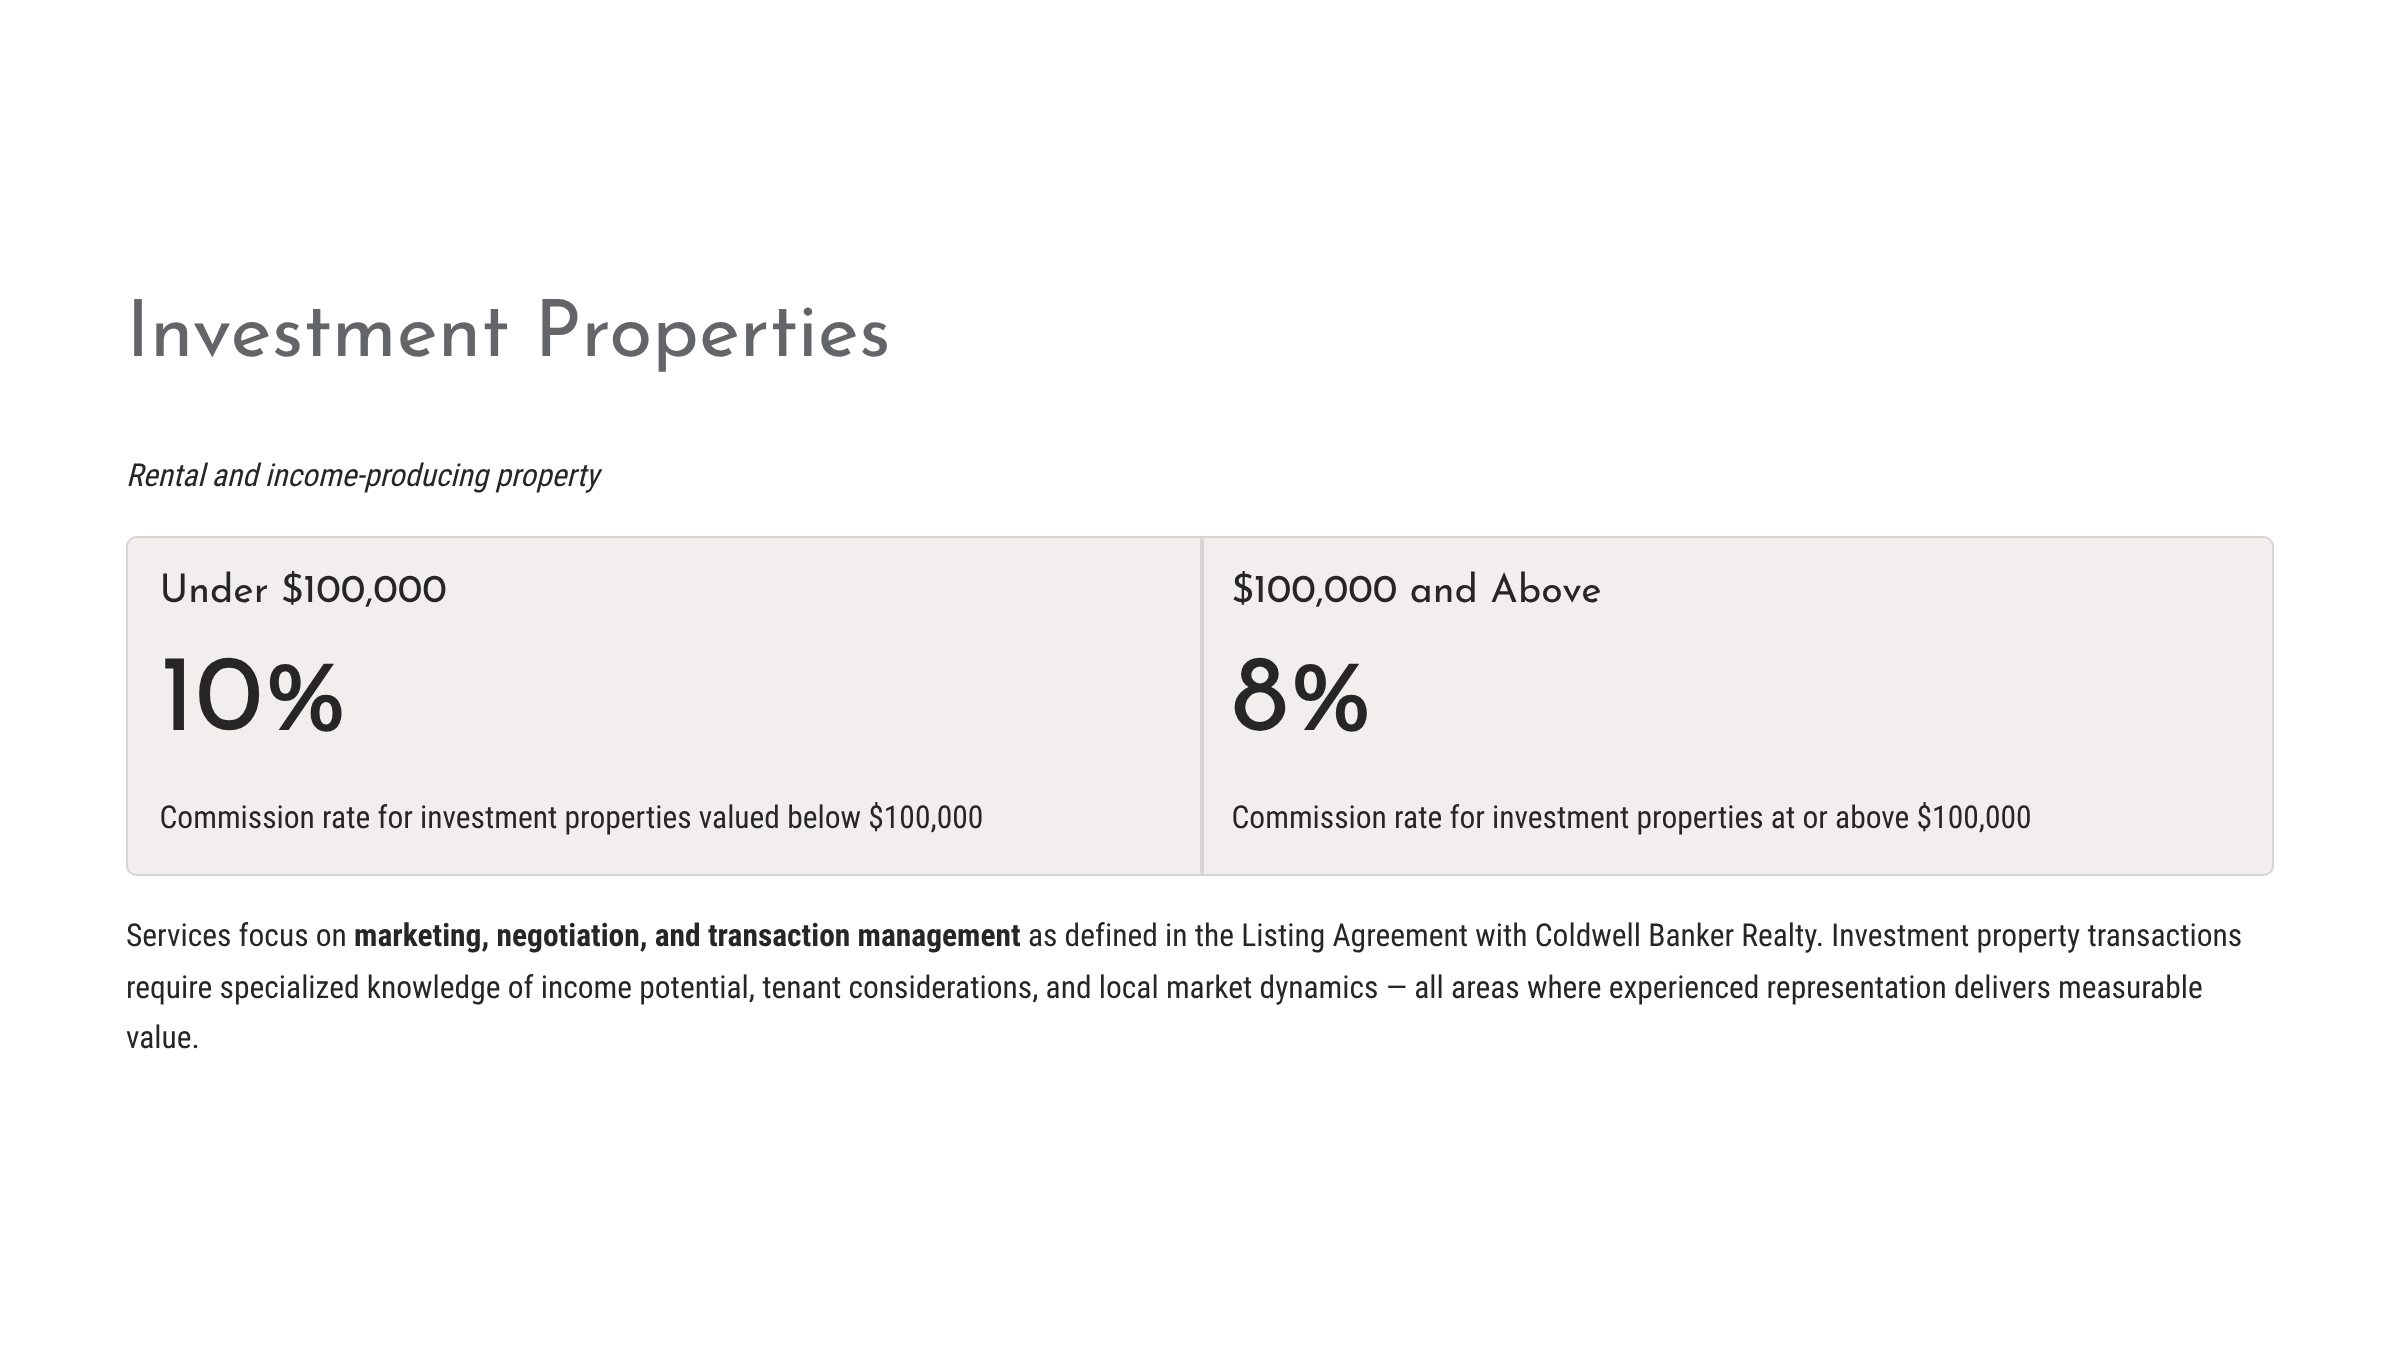This screenshot has height=1350, width=2400.
Task: Select the $100,000 and Above card title
Action: click(1416, 590)
